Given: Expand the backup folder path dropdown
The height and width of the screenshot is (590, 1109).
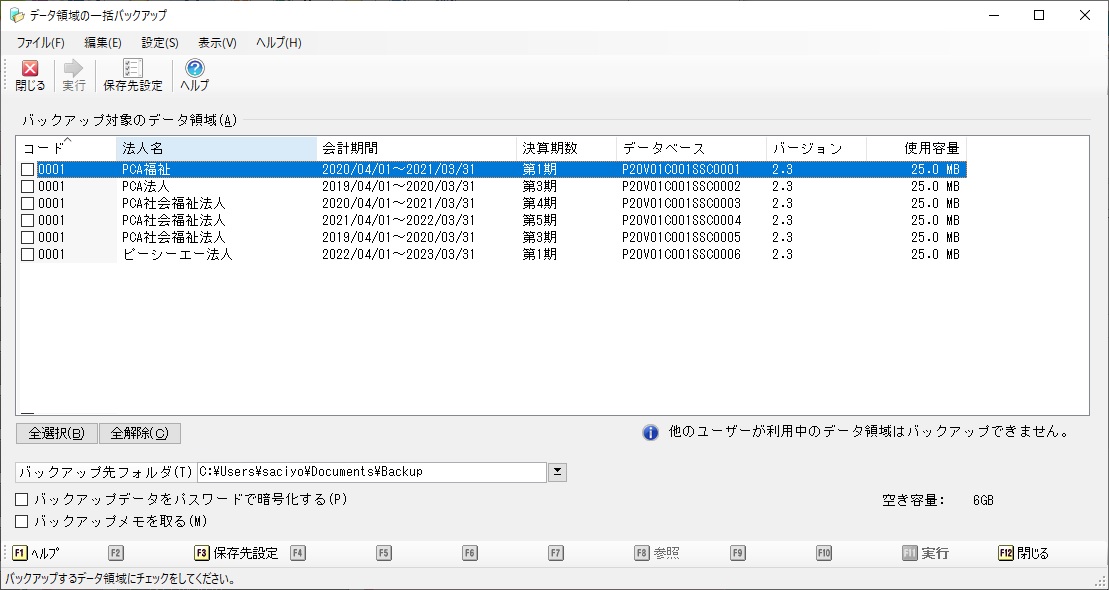Looking at the screenshot, I should (x=558, y=472).
